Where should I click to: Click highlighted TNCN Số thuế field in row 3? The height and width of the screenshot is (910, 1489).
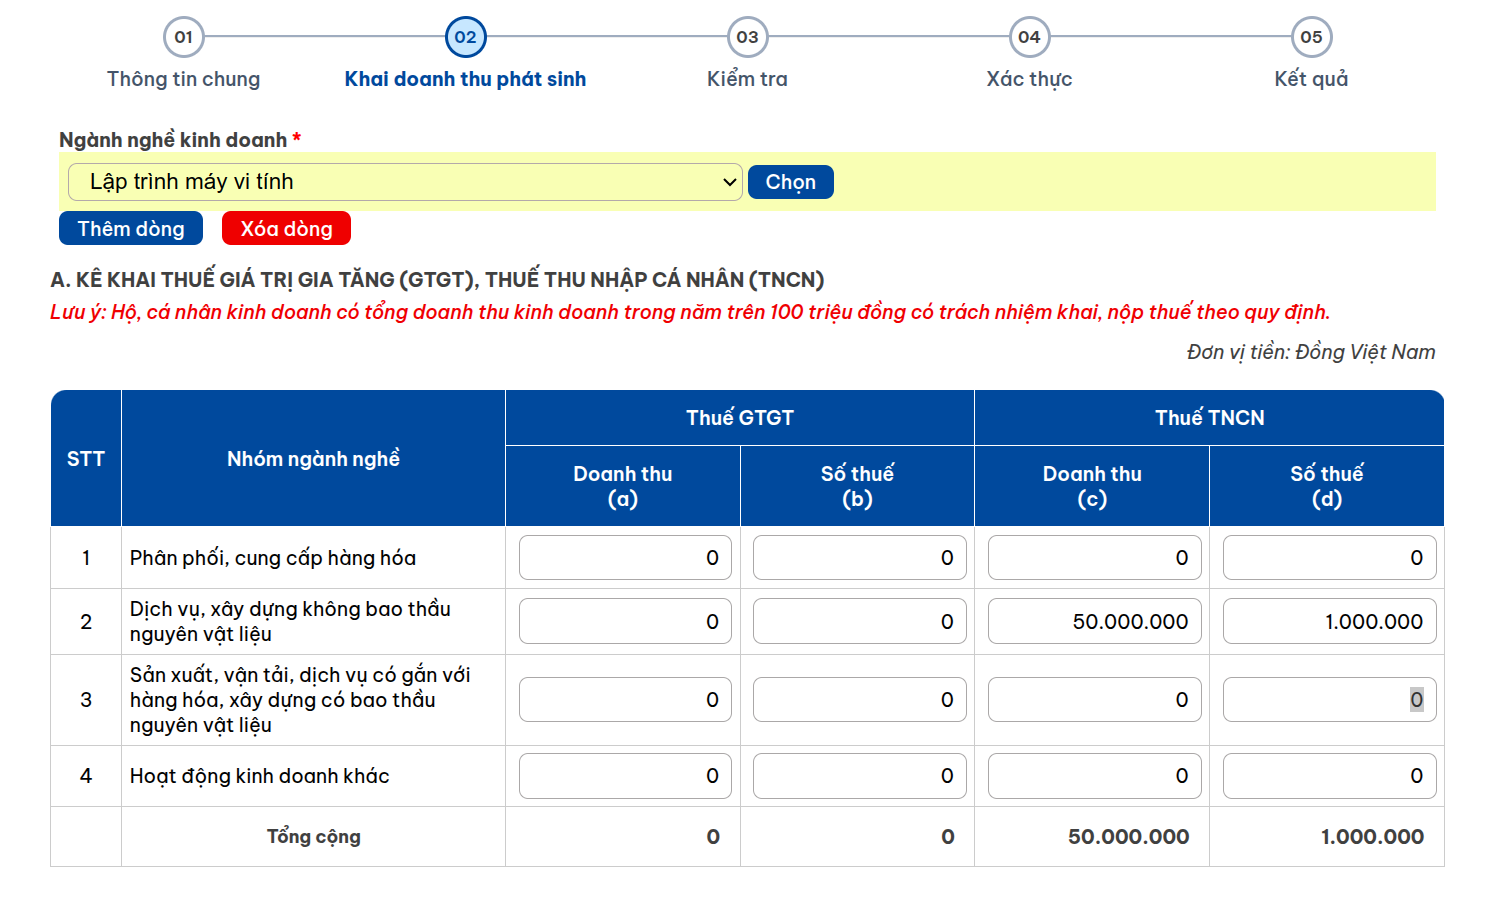click(1329, 700)
